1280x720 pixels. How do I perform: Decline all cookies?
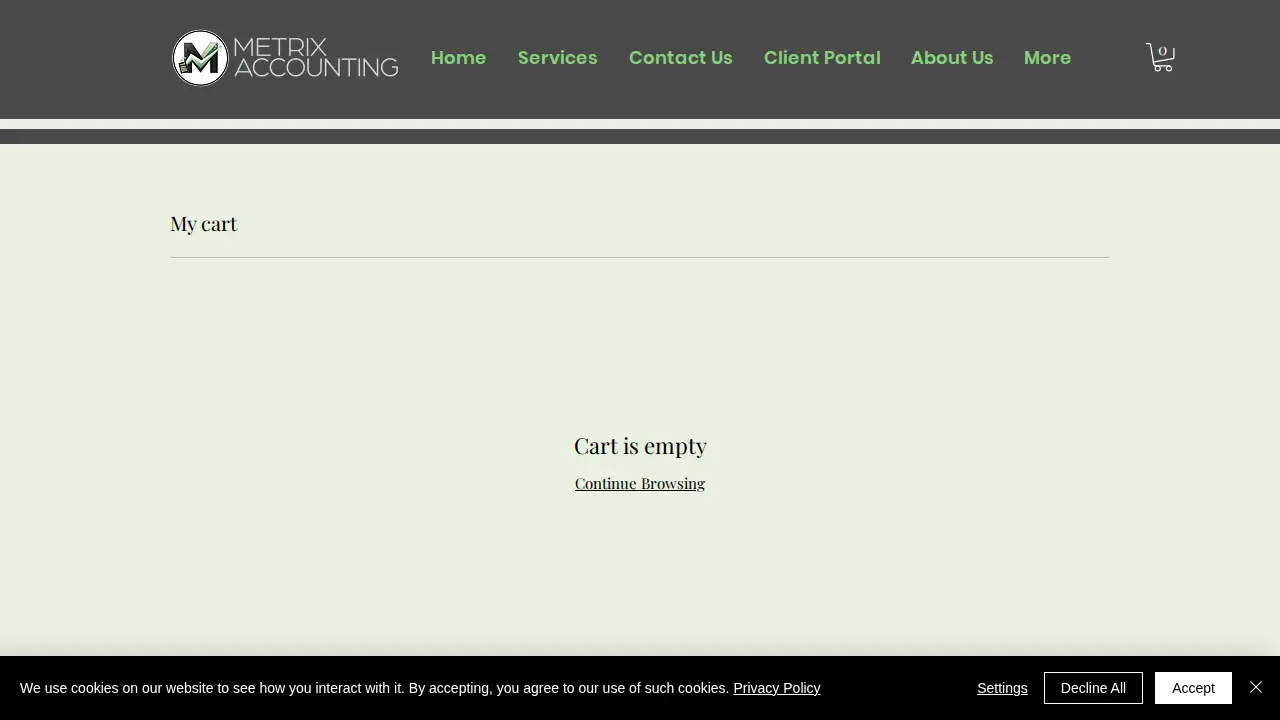point(1093,688)
